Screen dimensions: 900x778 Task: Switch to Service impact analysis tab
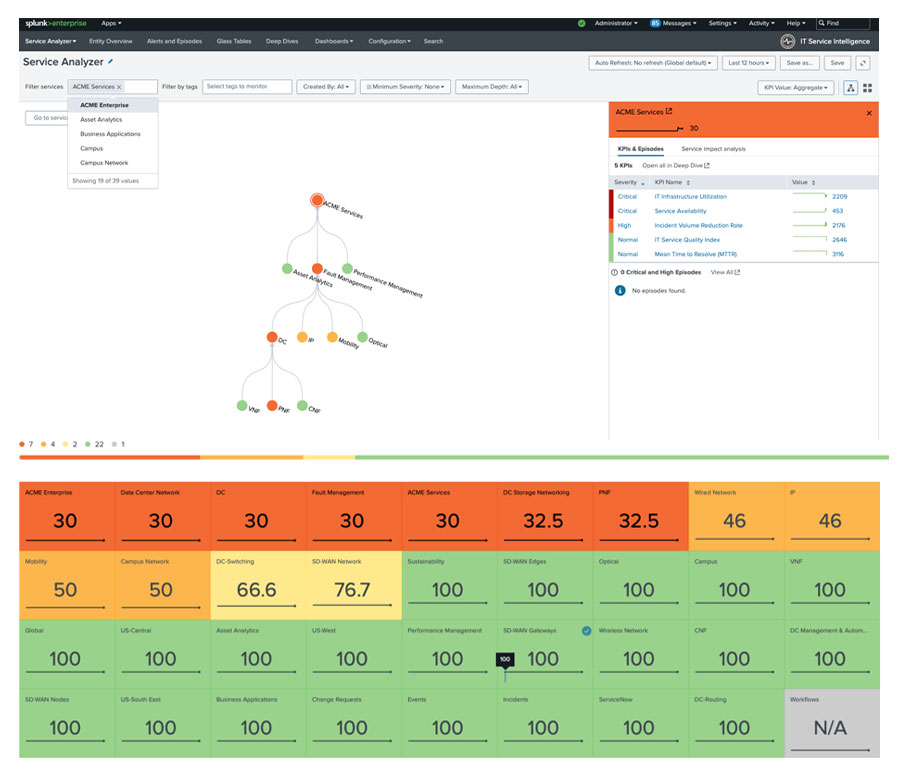tap(713, 149)
